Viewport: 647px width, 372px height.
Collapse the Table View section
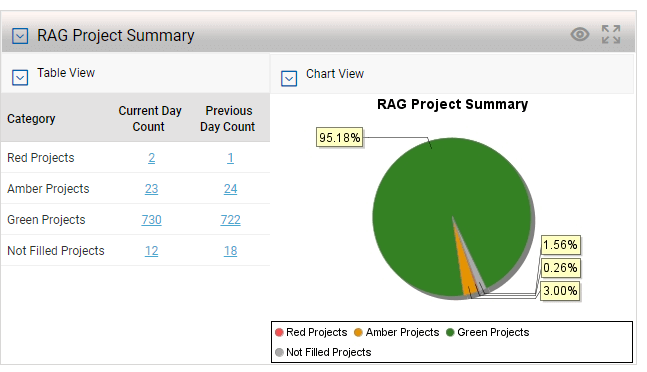tap(20, 77)
